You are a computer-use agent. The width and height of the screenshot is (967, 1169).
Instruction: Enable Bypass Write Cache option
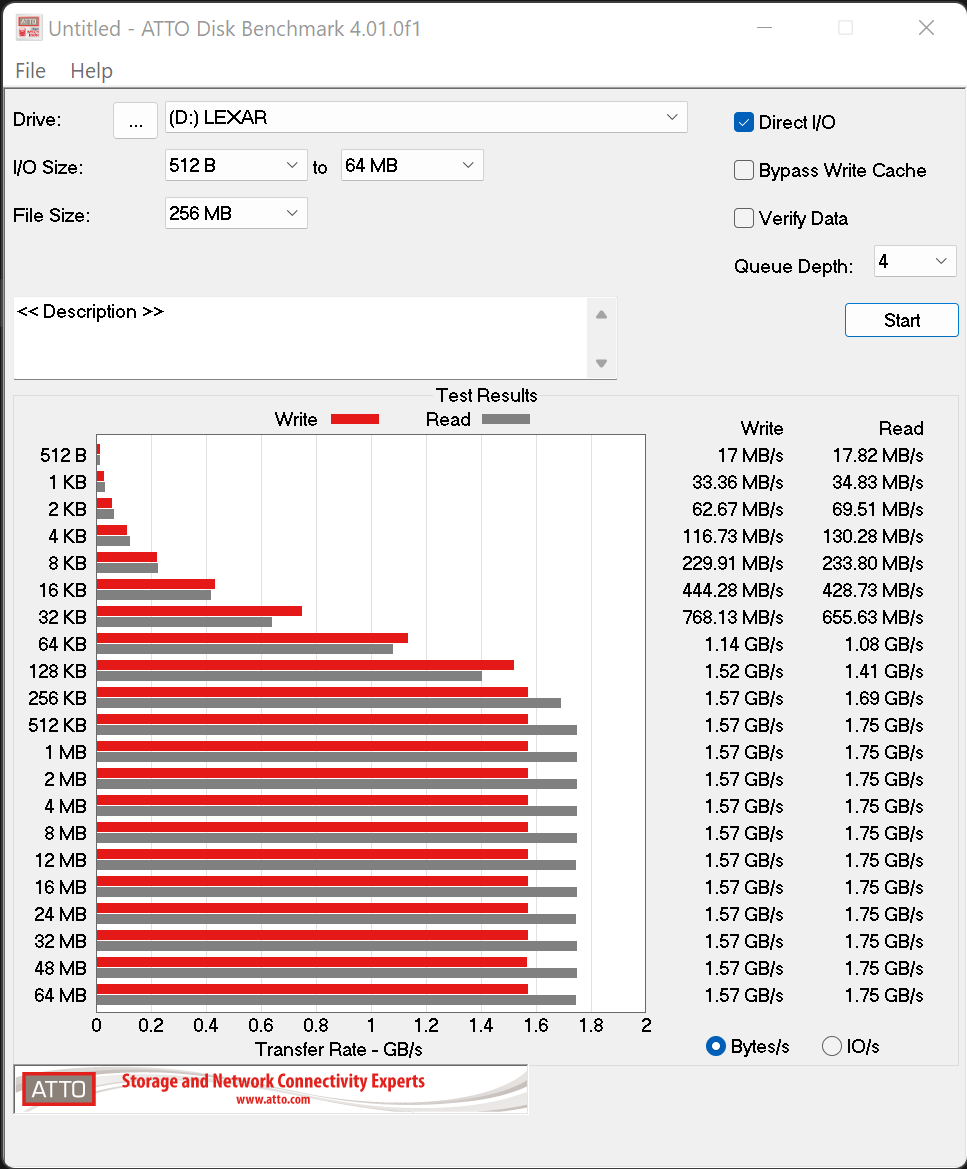coord(744,170)
